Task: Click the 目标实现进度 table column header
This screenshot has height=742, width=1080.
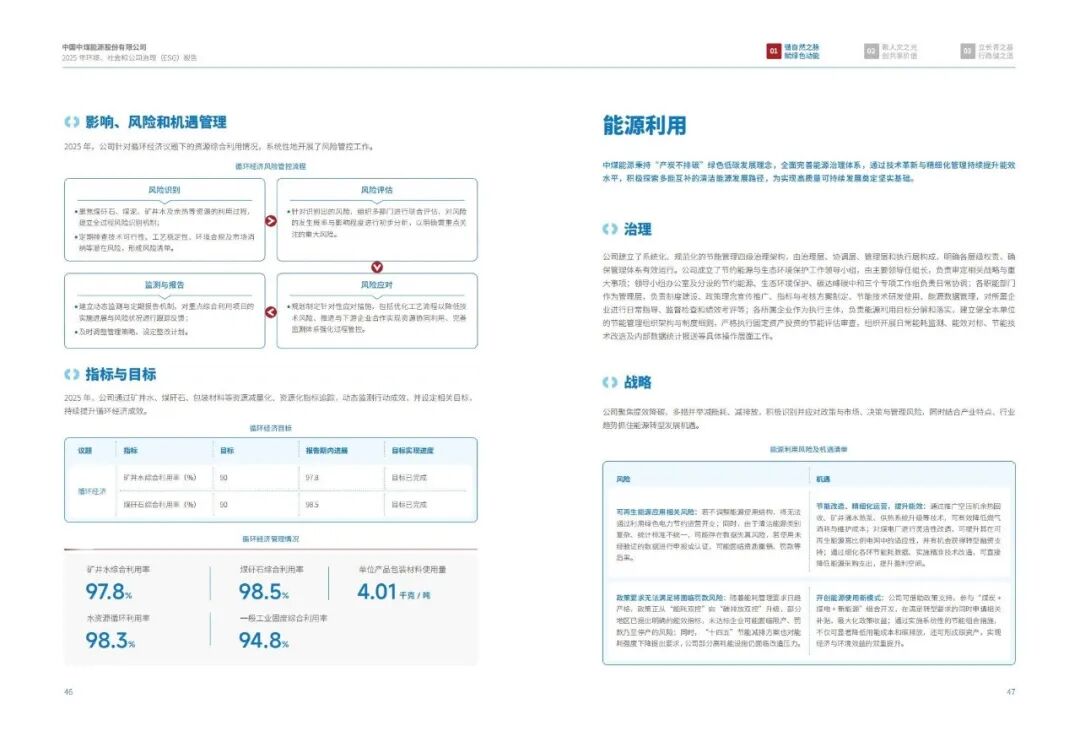Action: (413, 451)
